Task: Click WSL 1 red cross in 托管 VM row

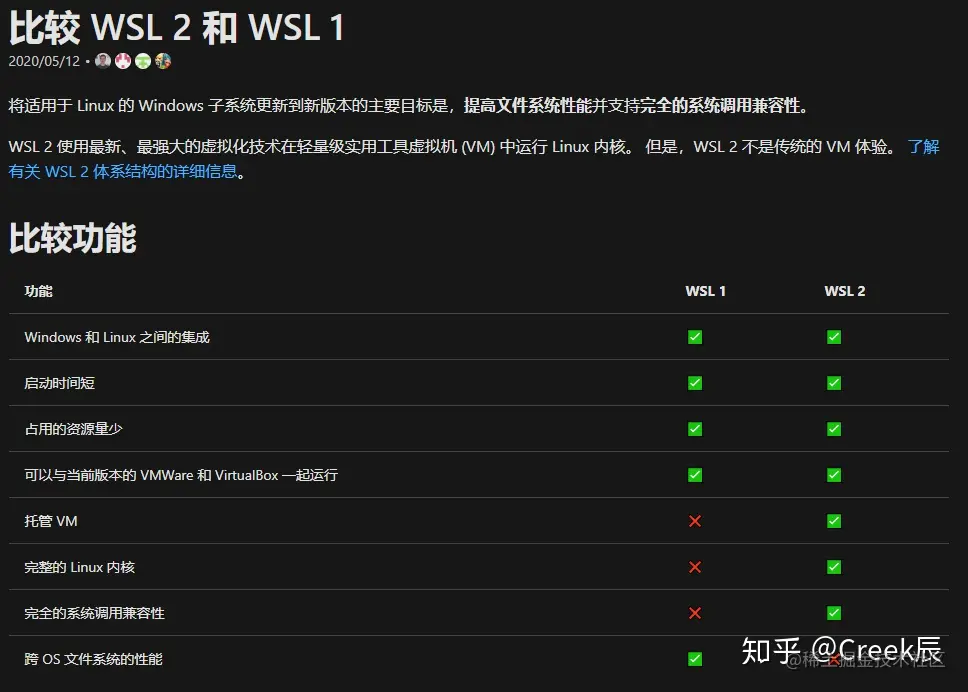Action: (x=695, y=521)
